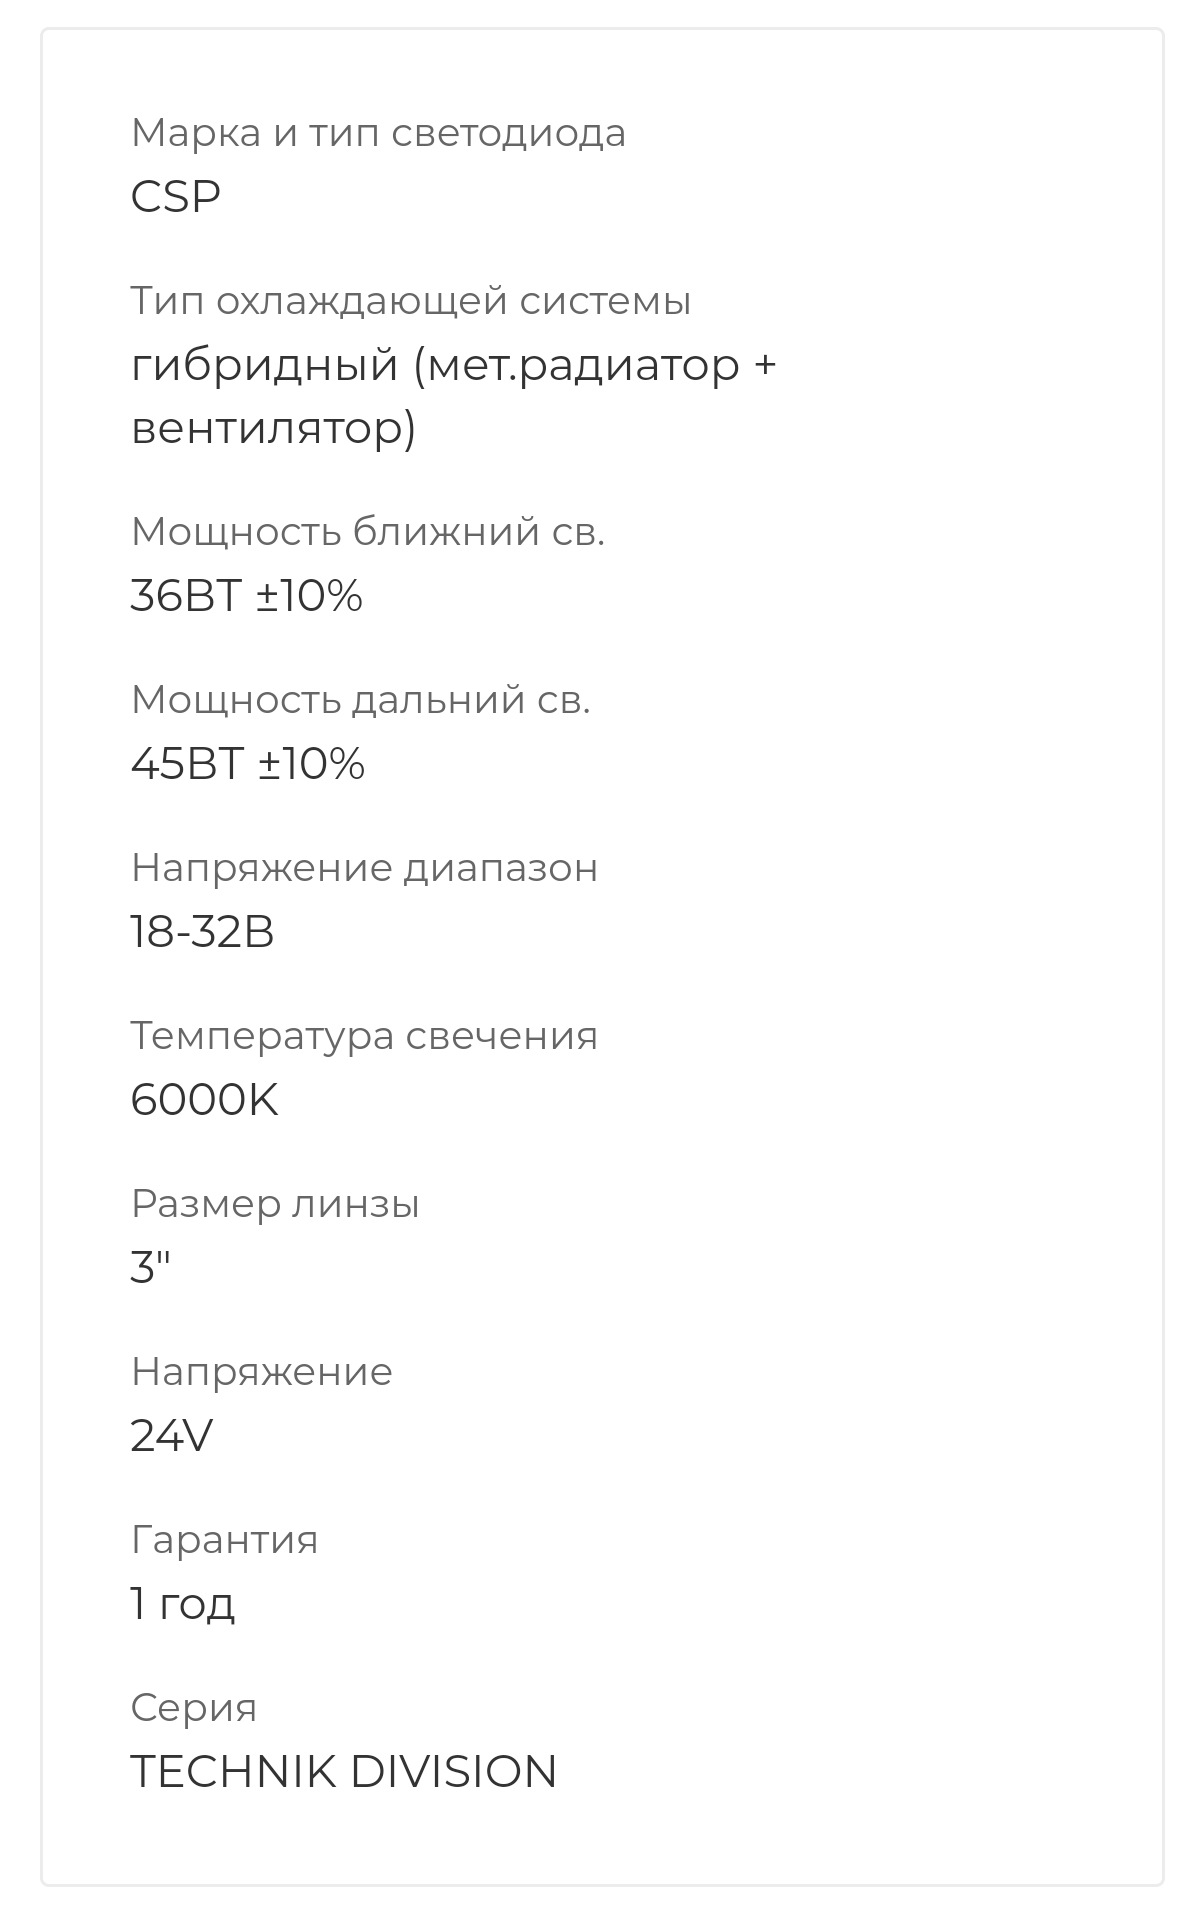Select the 36ВТ ±10% value

(246, 597)
